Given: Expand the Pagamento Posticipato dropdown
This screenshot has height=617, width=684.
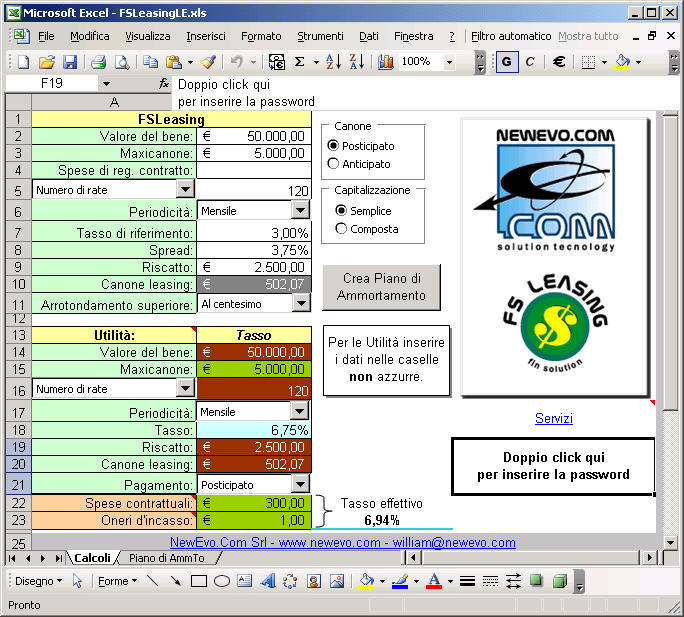Looking at the screenshot, I should click(301, 484).
